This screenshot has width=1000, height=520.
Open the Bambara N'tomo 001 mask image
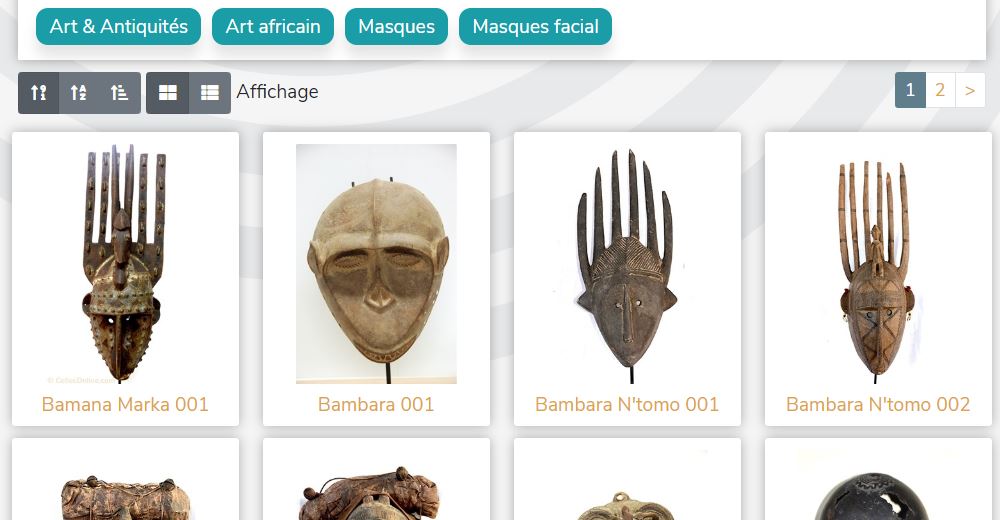coord(627,264)
